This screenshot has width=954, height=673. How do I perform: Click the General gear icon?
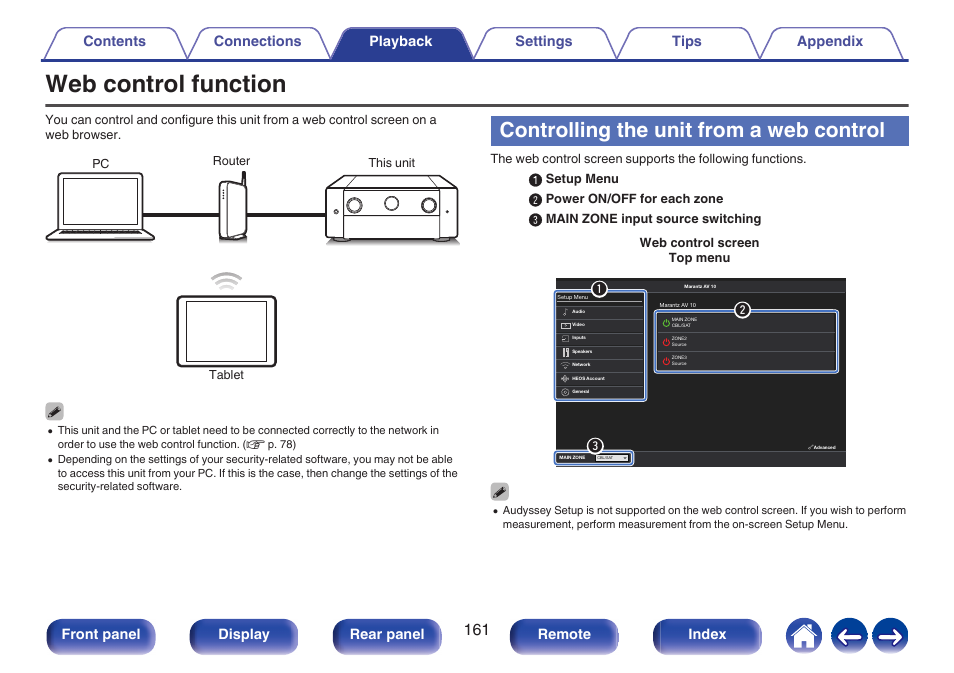point(565,392)
